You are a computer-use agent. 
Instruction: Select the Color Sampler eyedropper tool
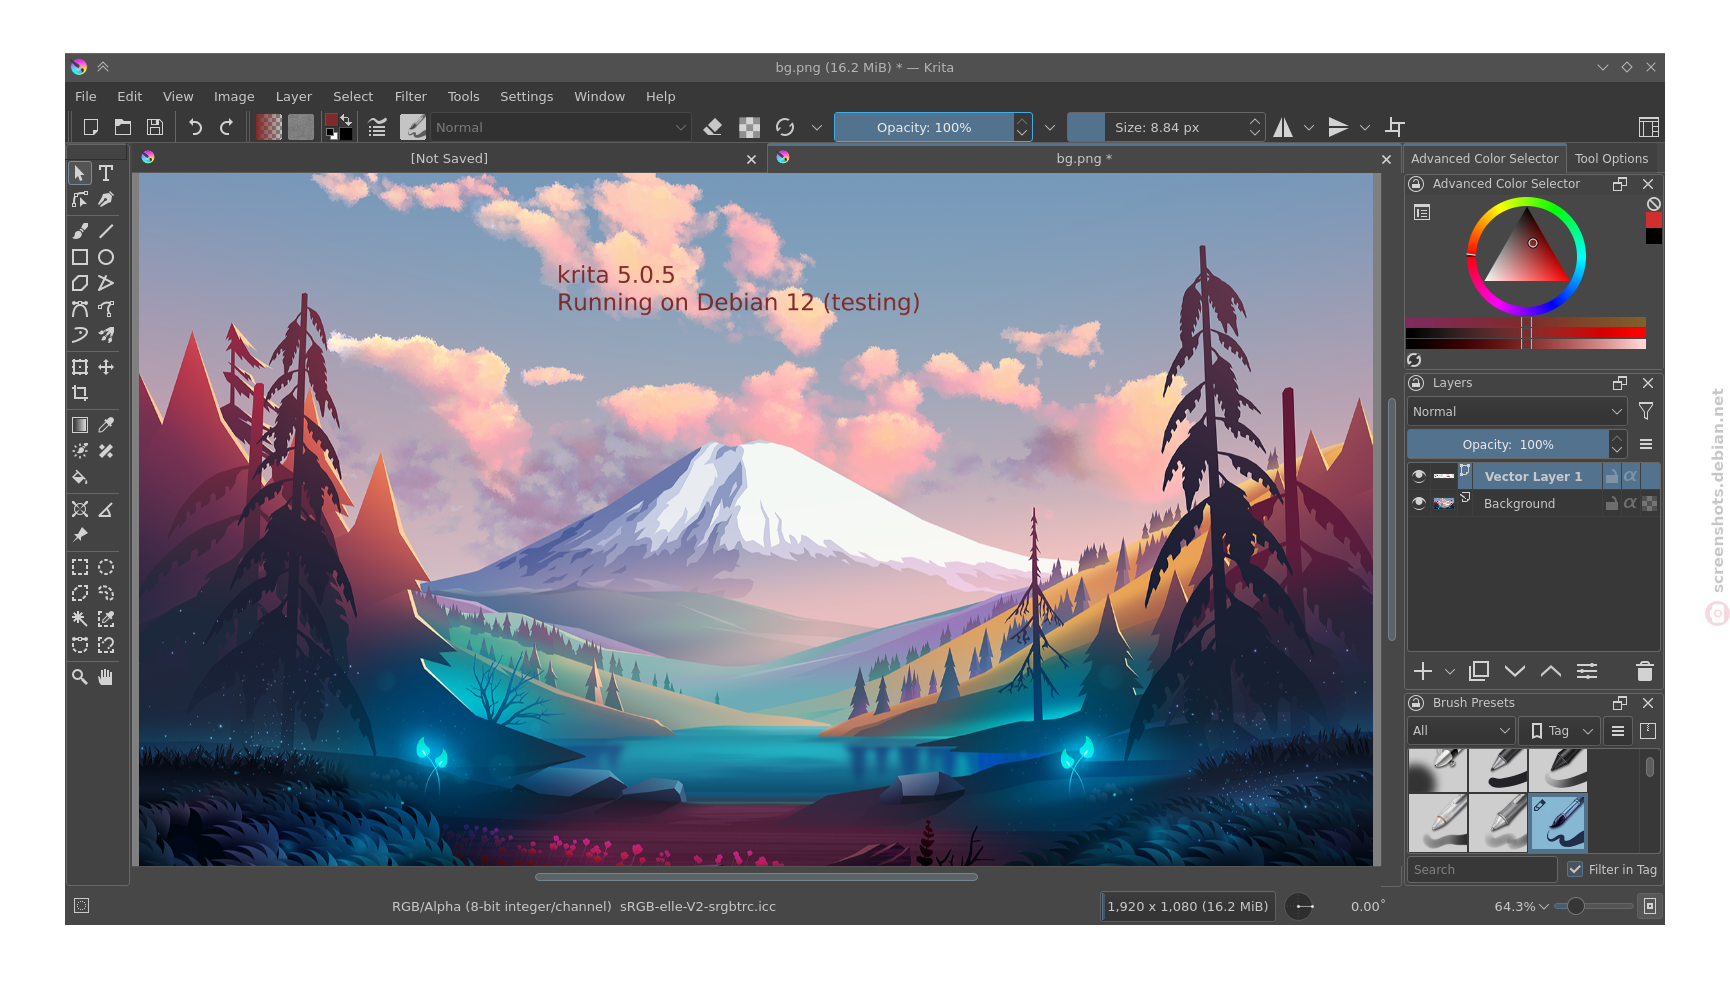click(x=106, y=425)
